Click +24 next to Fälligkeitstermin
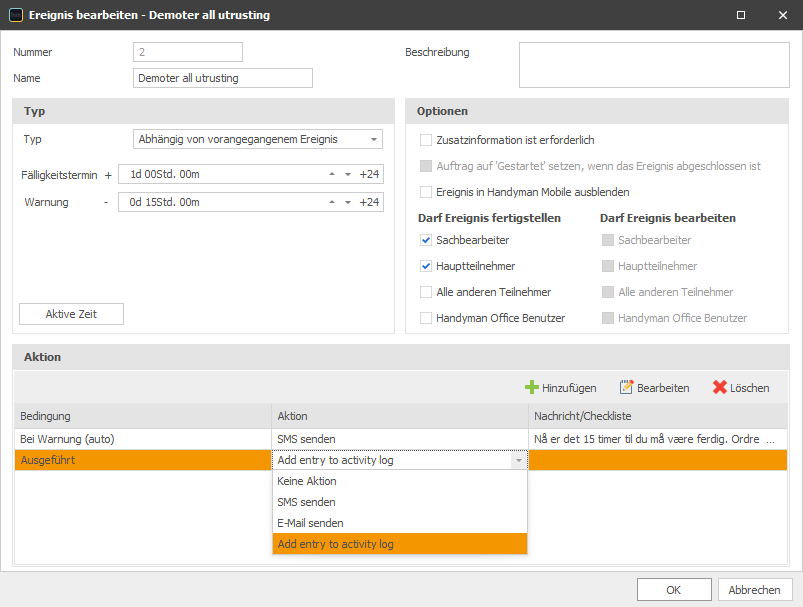This screenshot has width=803, height=607. point(370,174)
